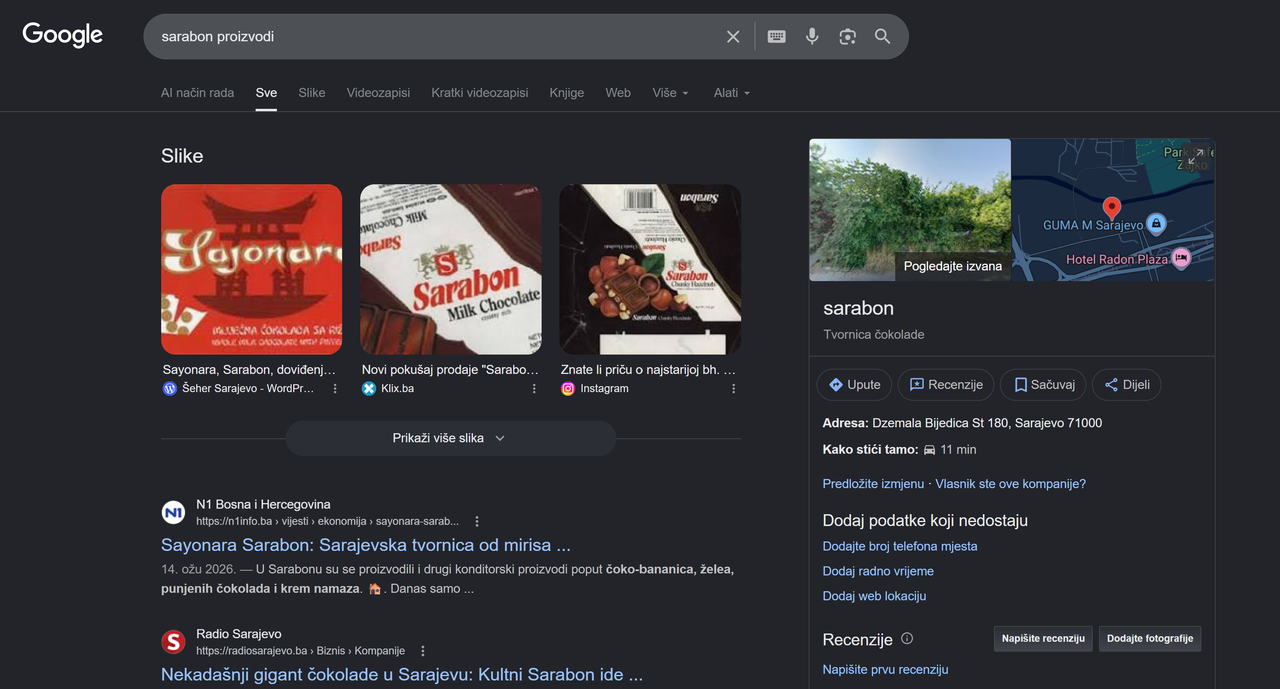The height and width of the screenshot is (689, 1280).
Task: Click Pogledajte izvana street view photo
Action: [910, 210]
